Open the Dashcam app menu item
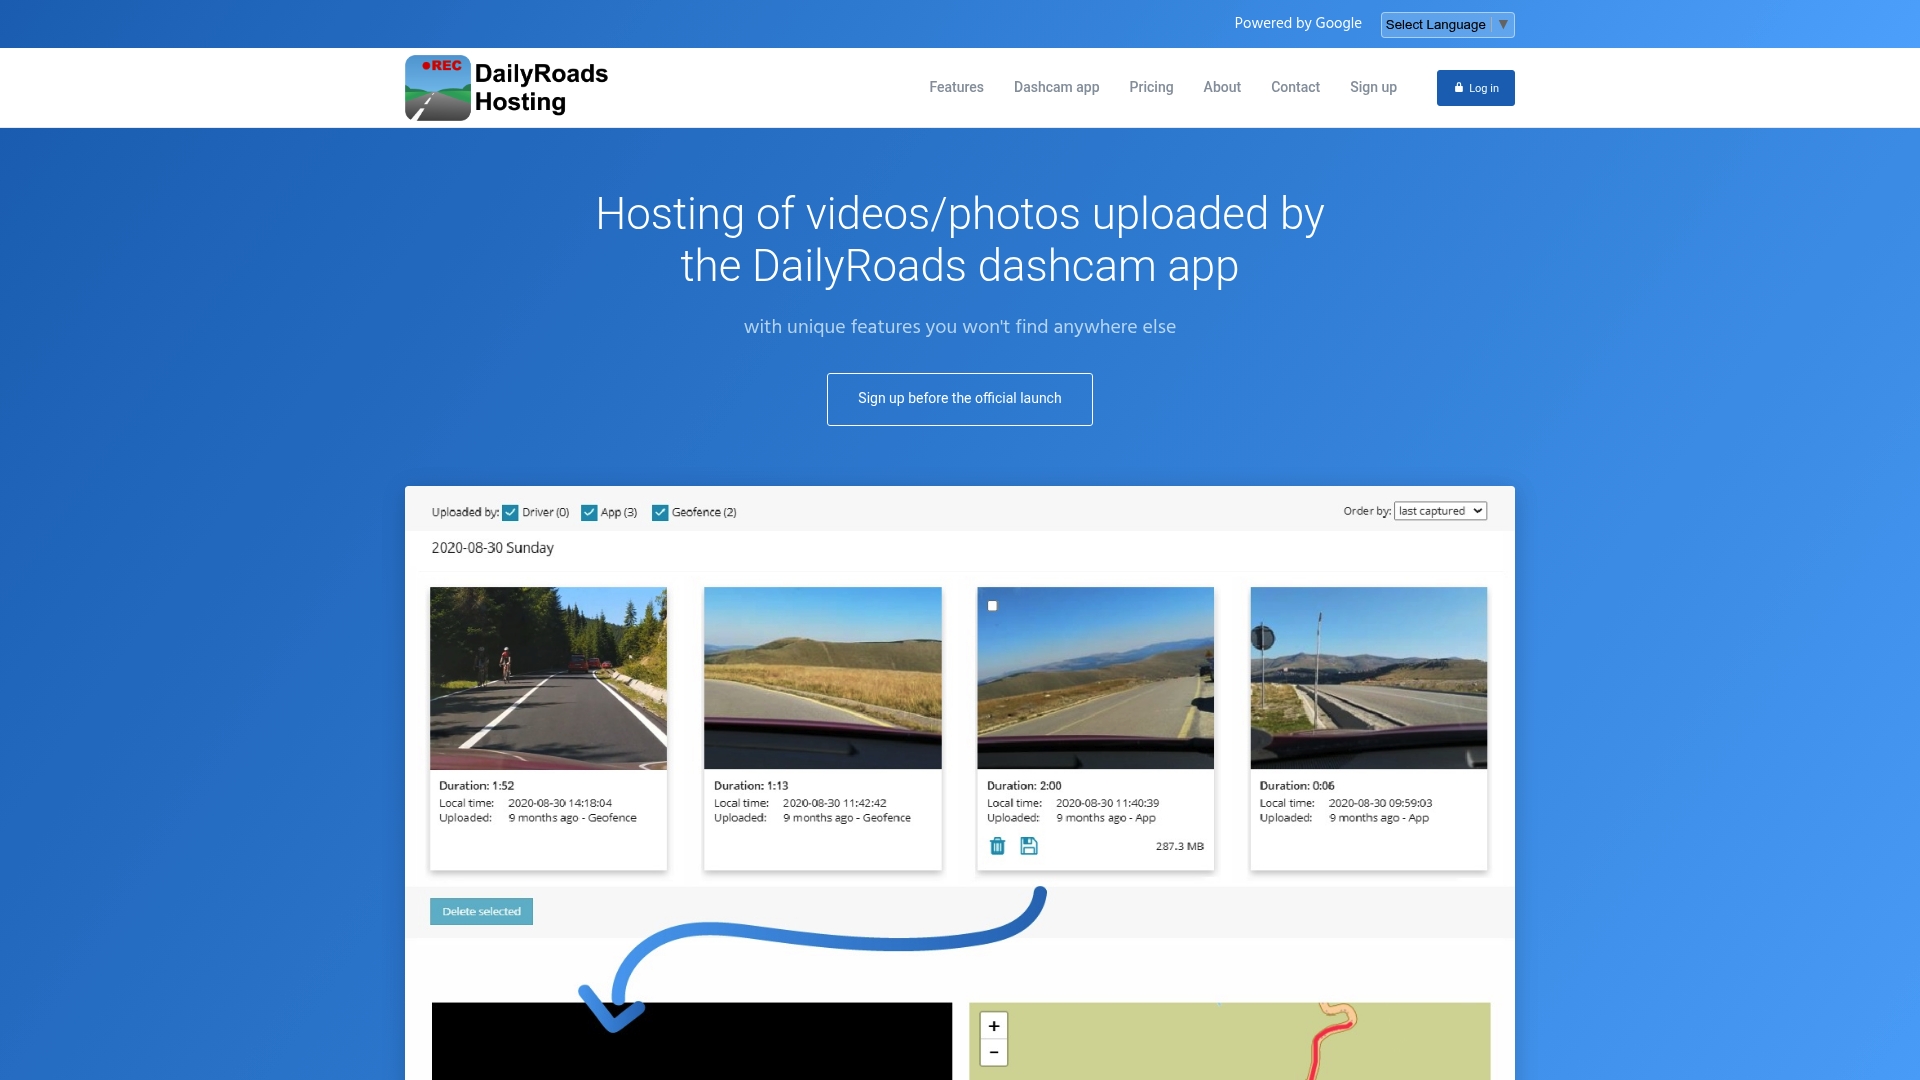 tap(1056, 87)
